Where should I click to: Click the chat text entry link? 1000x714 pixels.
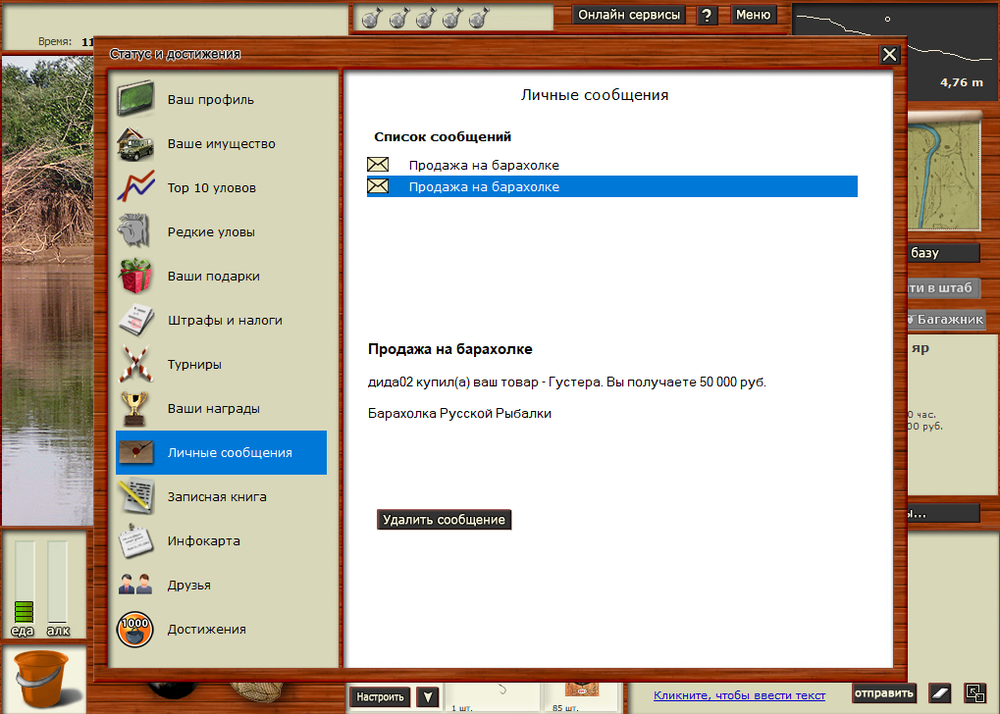[739, 696]
